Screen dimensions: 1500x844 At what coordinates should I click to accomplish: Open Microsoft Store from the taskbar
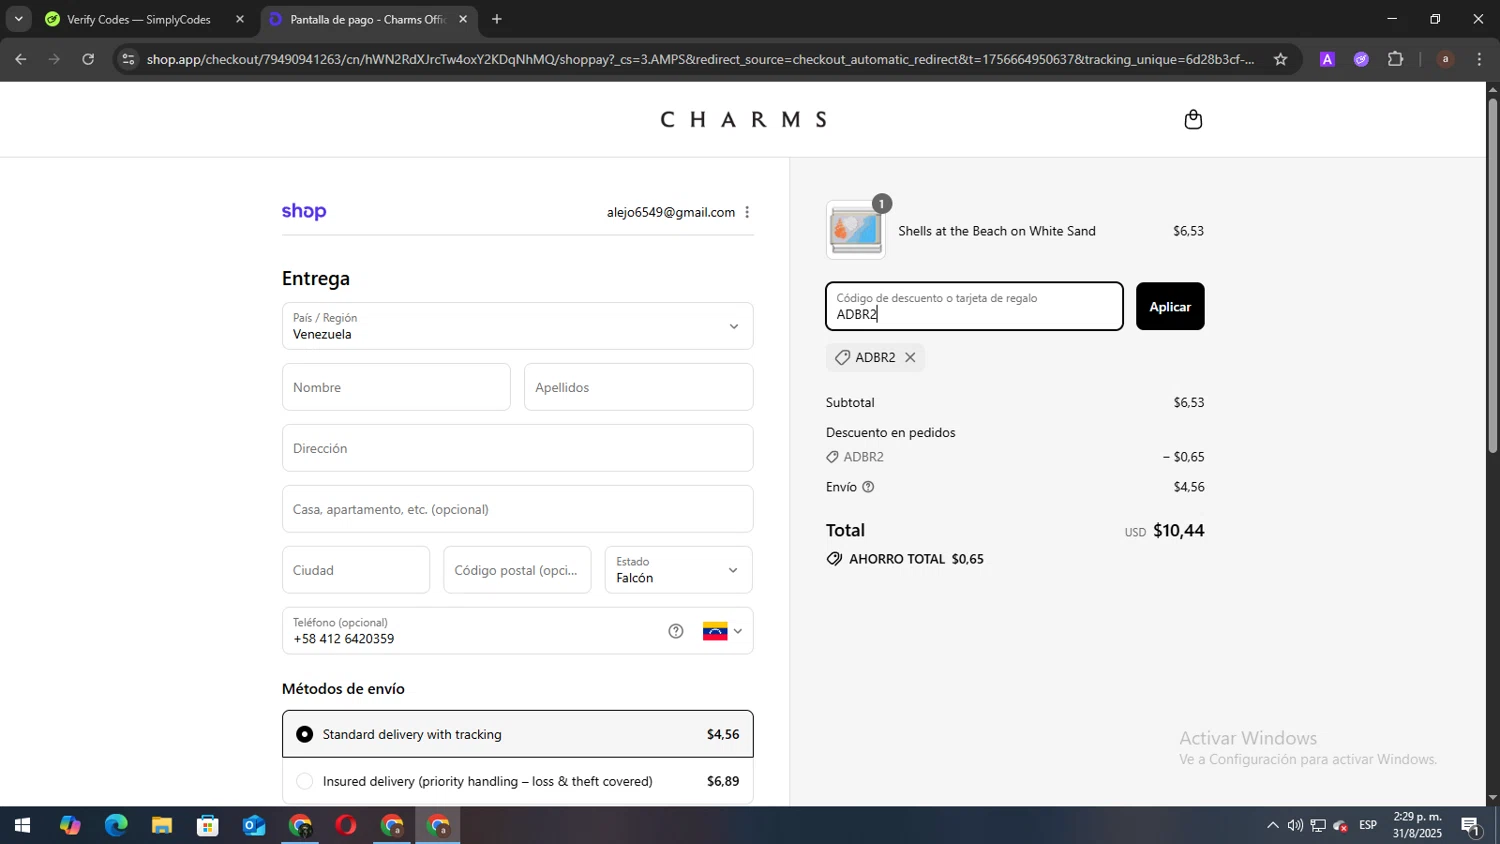pyautogui.click(x=208, y=826)
